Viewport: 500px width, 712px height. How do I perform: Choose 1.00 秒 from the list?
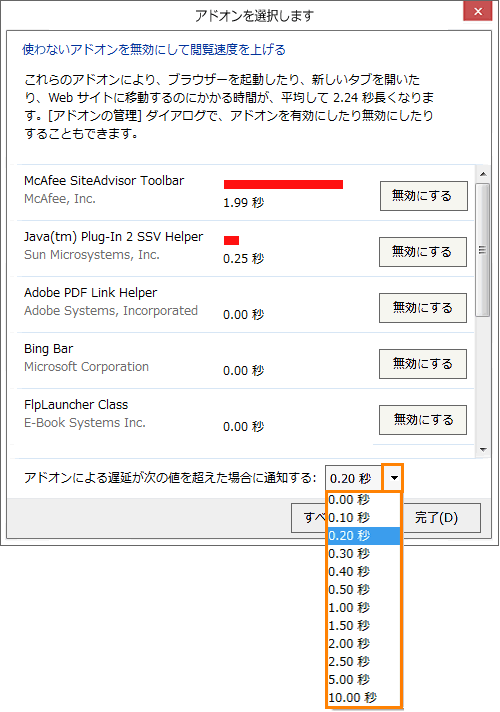[364, 608]
